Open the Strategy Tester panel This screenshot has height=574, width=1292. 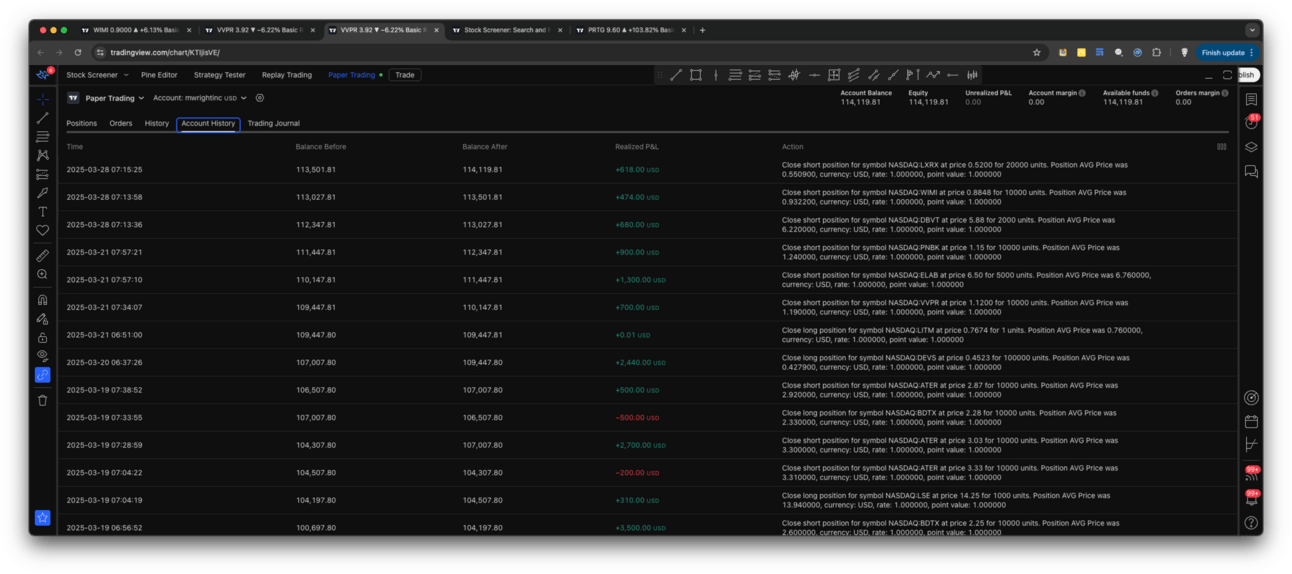(x=220, y=75)
